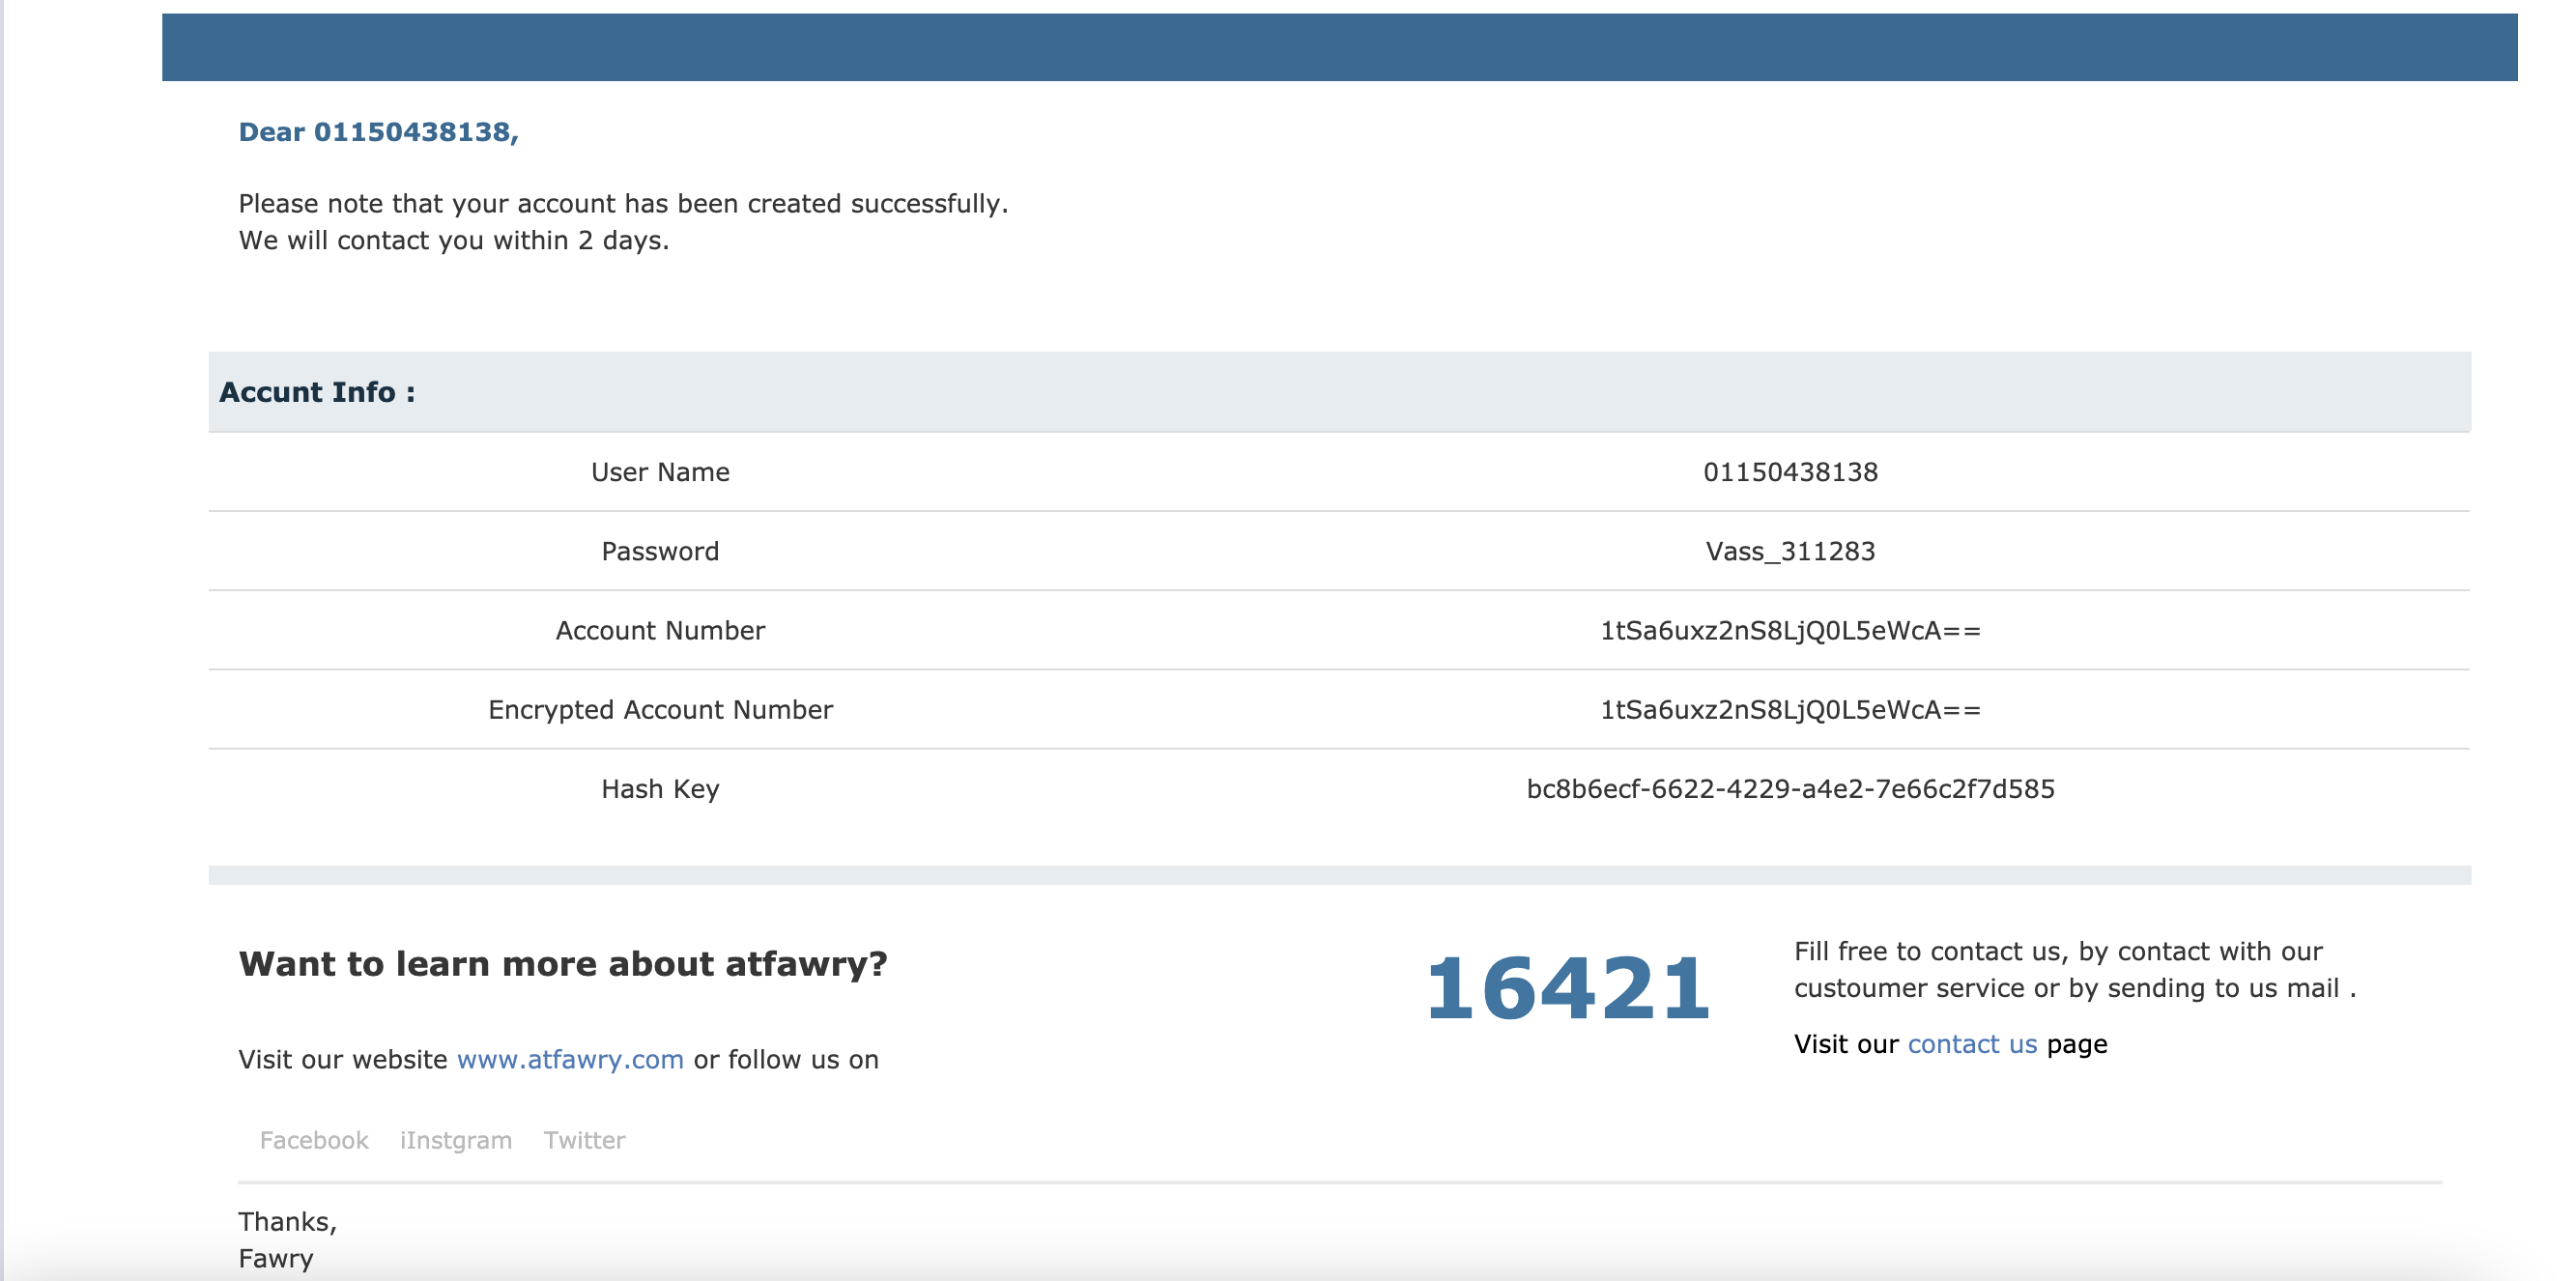Image resolution: width=2576 pixels, height=1281 pixels.
Task: Click the Hash Key value bc8b6ecf-6622
Action: pos(1790,789)
